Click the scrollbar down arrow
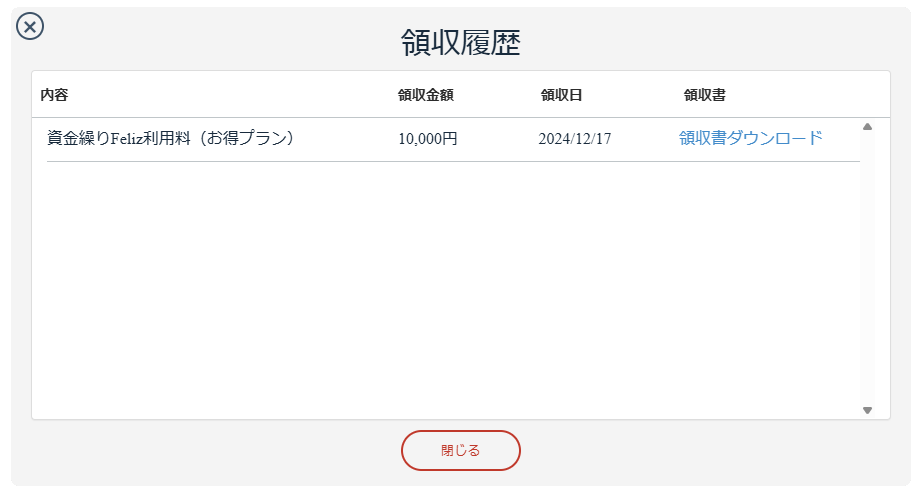 (867, 410)
